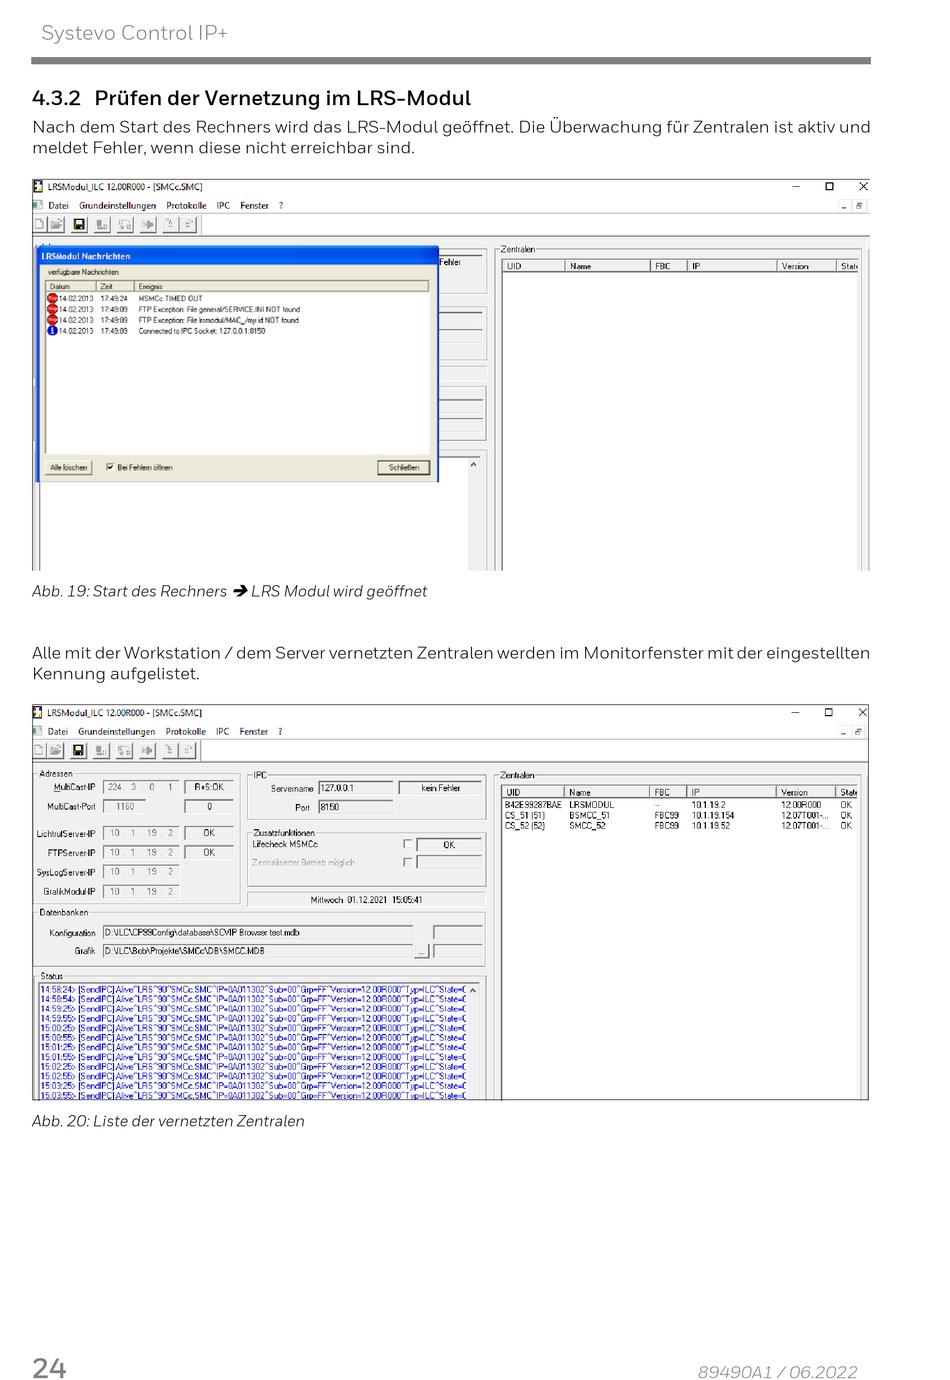Click the Servername field with 127.0.0.1
This screenshot has width=950, height=1380.
(x=355, y=788)
